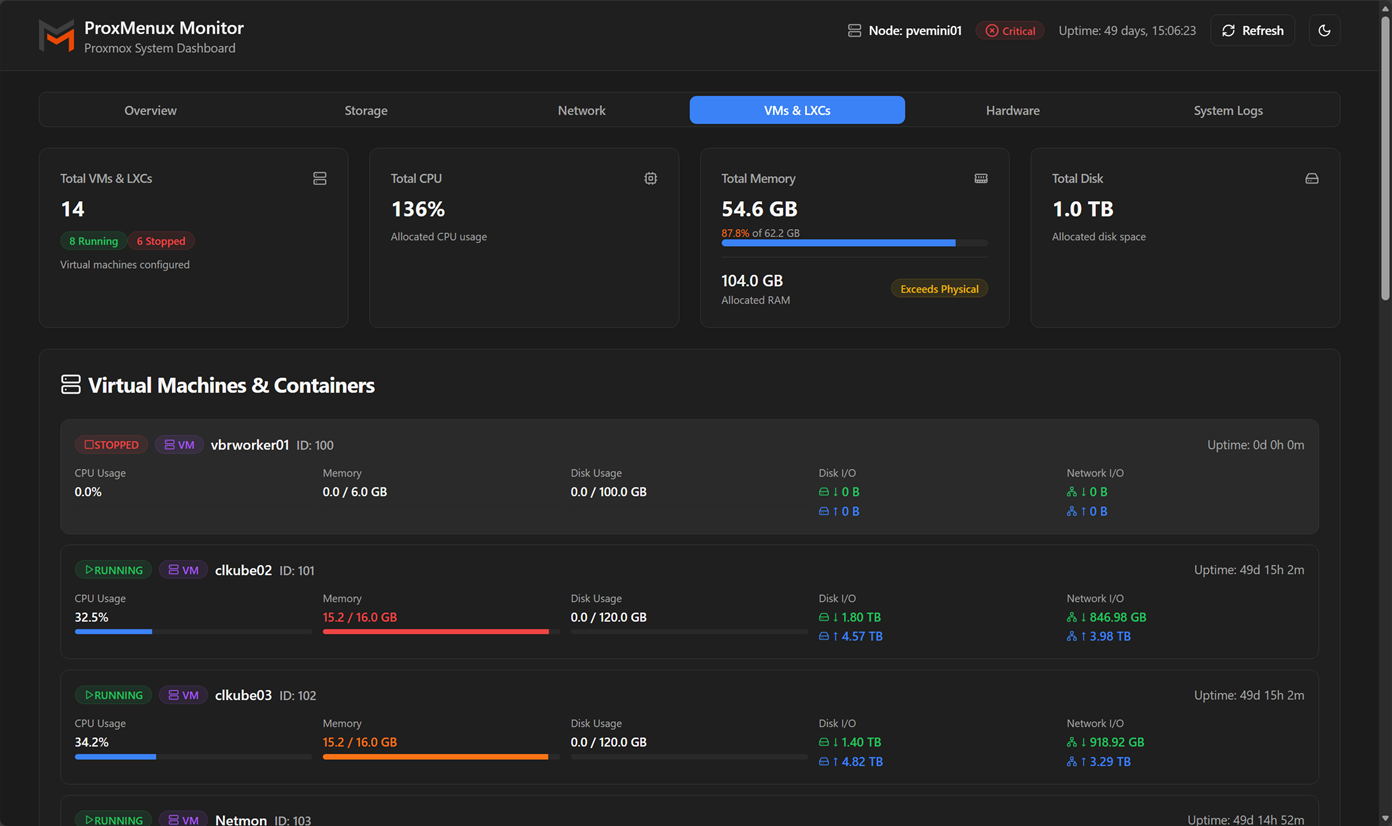
Task: Click the Total Memory usage progress bar
Action: [853, 243]
